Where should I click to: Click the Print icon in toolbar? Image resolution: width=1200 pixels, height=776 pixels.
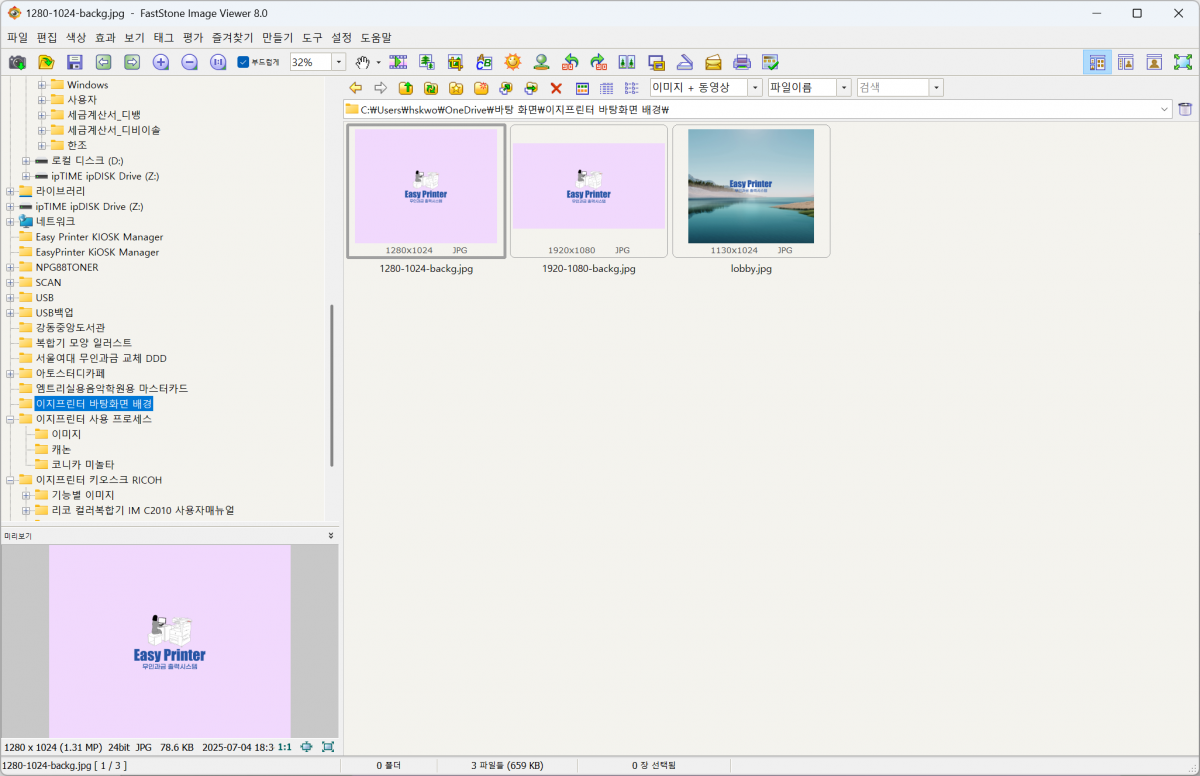coord(741,62)
